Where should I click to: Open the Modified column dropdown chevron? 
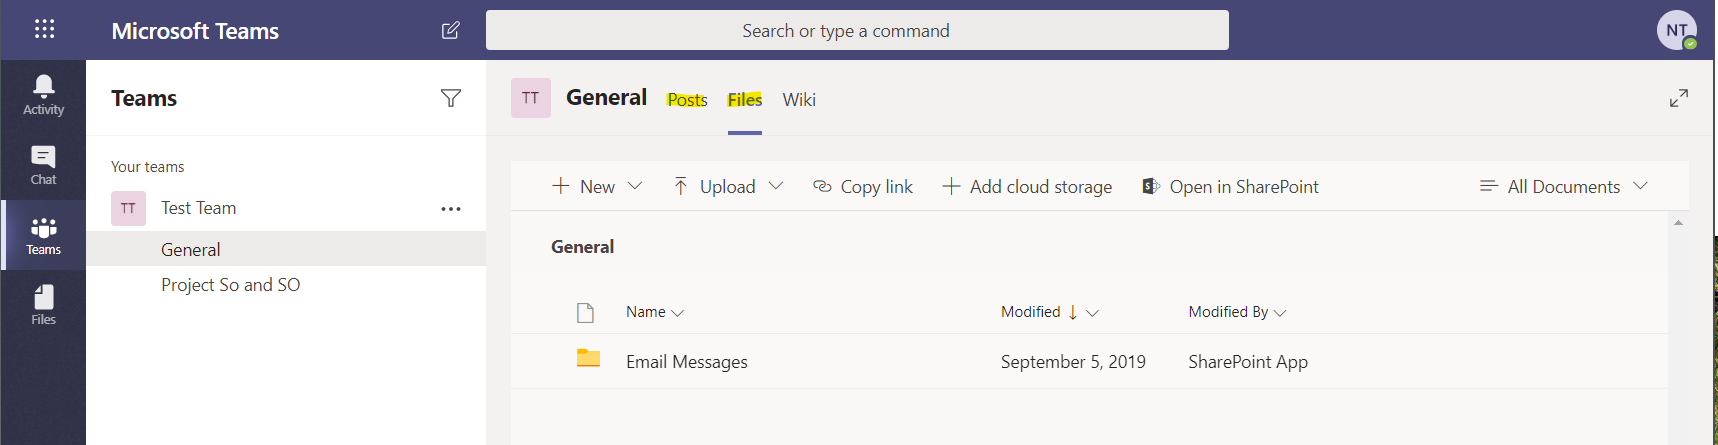(x=1092, y=313)
